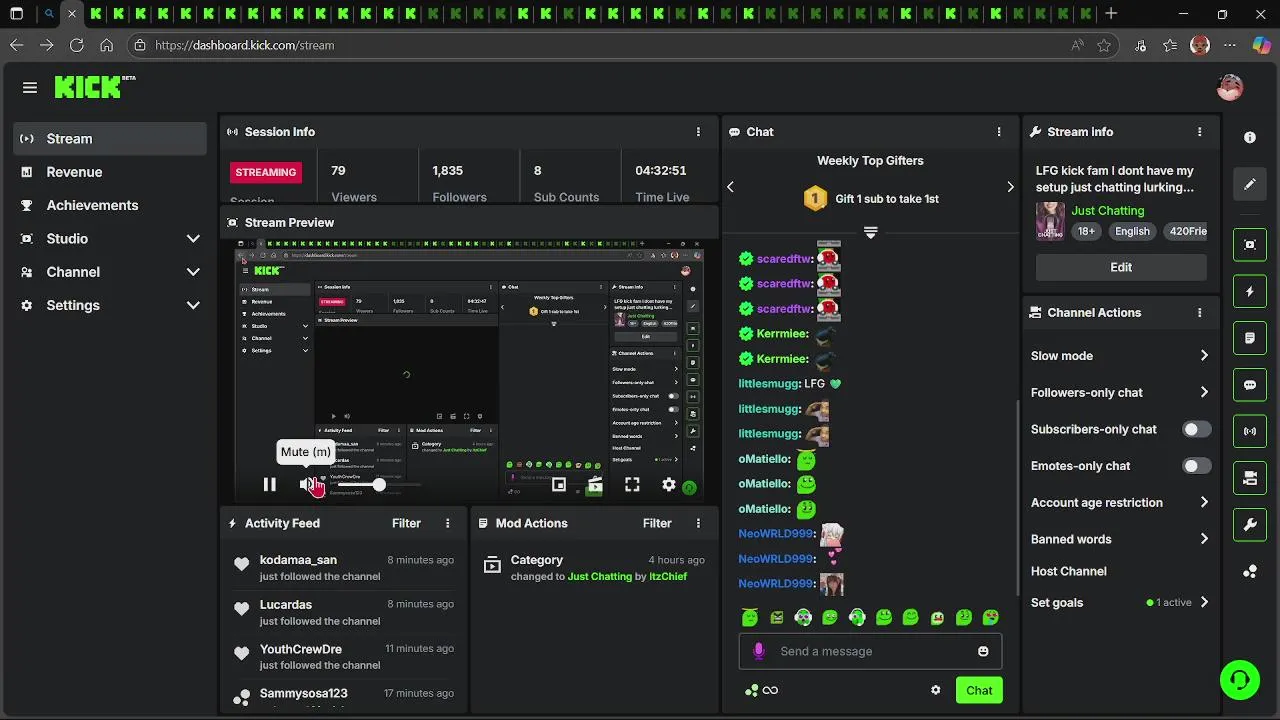Click the broadcast signal icon in right sidebar

point(1250,432)
